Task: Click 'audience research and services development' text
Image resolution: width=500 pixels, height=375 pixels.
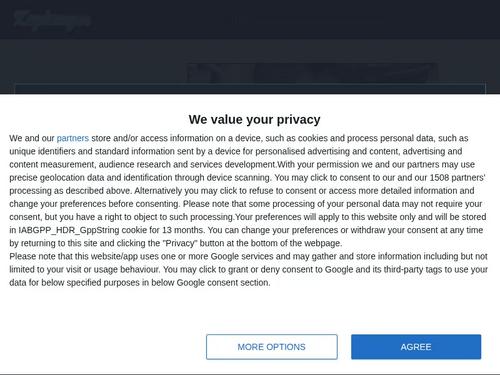Action: 187,164
